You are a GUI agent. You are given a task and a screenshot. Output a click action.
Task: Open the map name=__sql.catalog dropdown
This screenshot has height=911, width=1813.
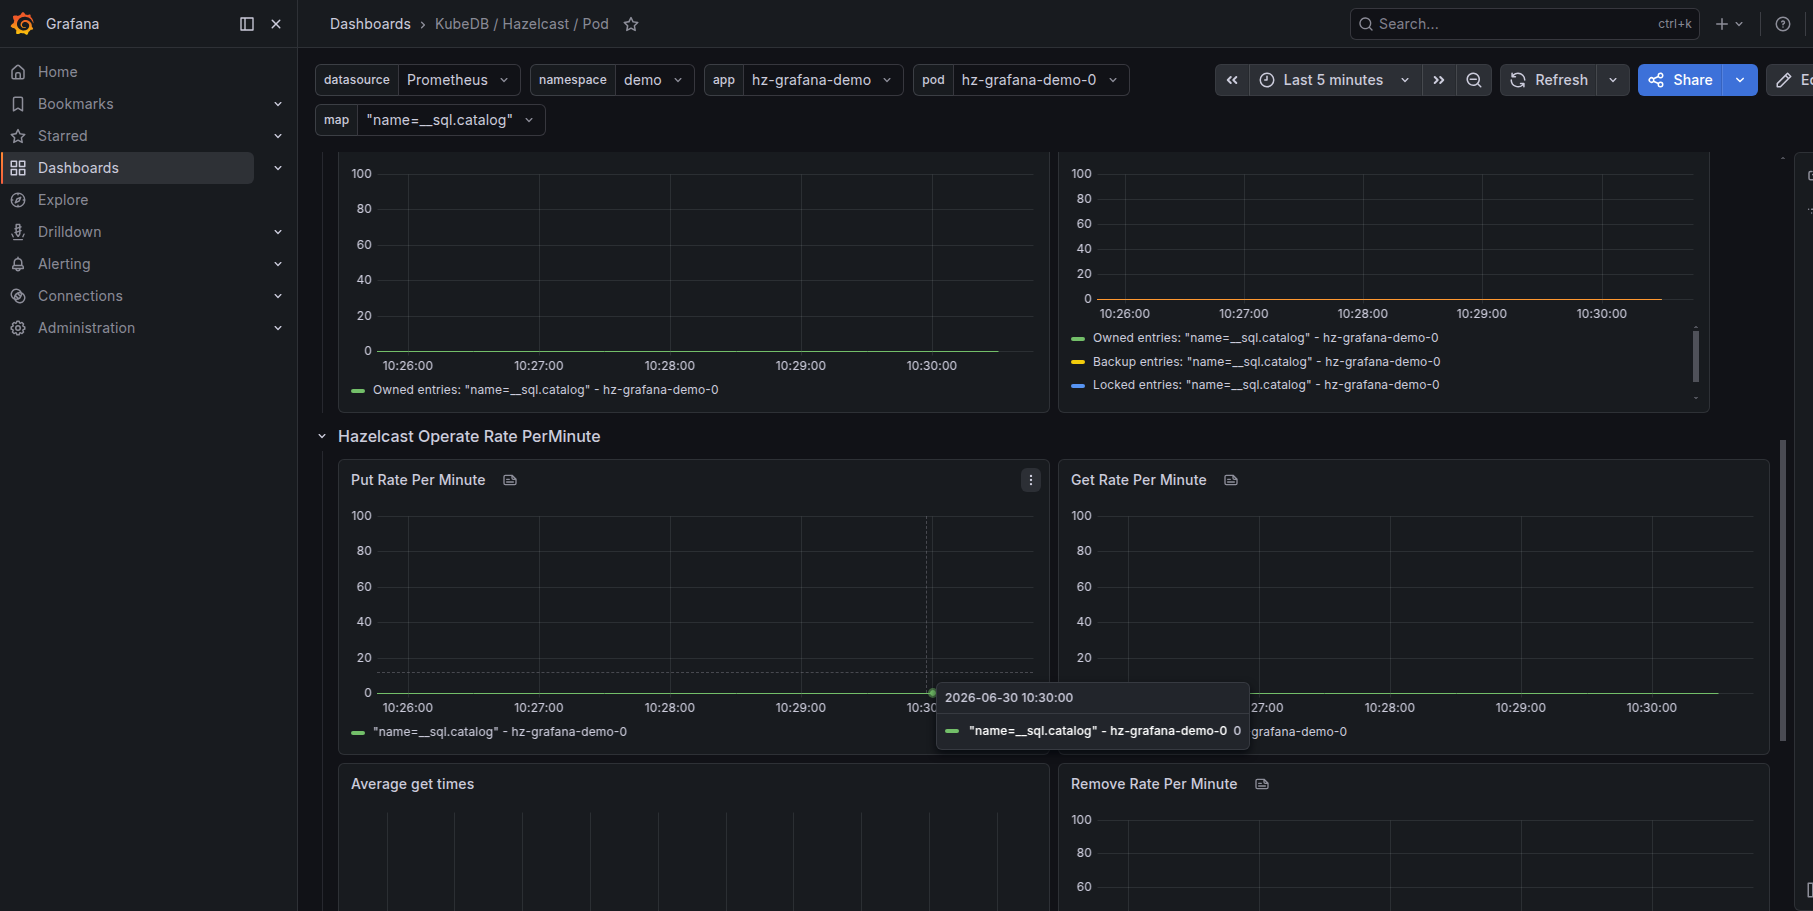[x=451, y=120]
